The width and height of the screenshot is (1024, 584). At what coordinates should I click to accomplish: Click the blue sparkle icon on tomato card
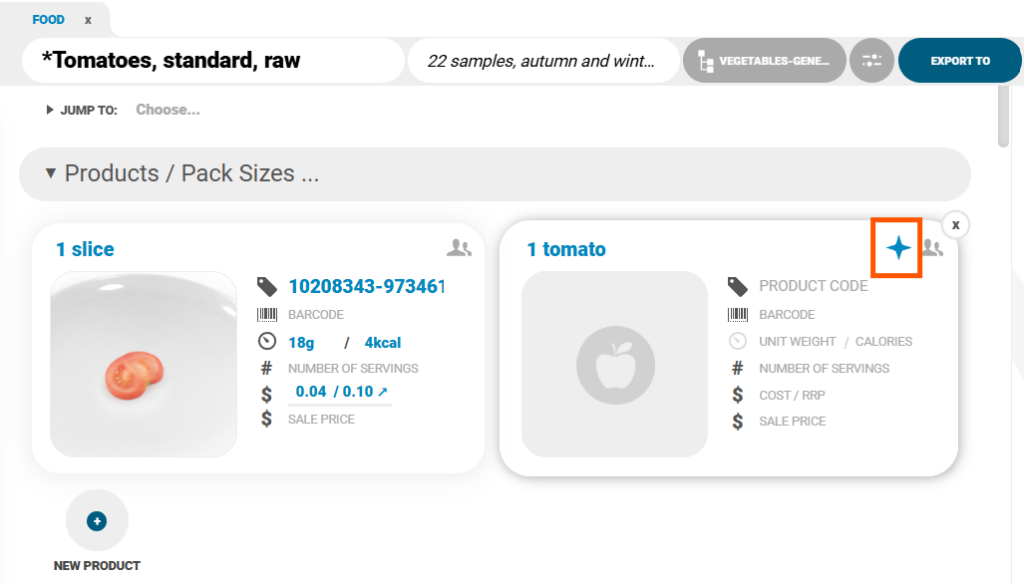point(898,248)
